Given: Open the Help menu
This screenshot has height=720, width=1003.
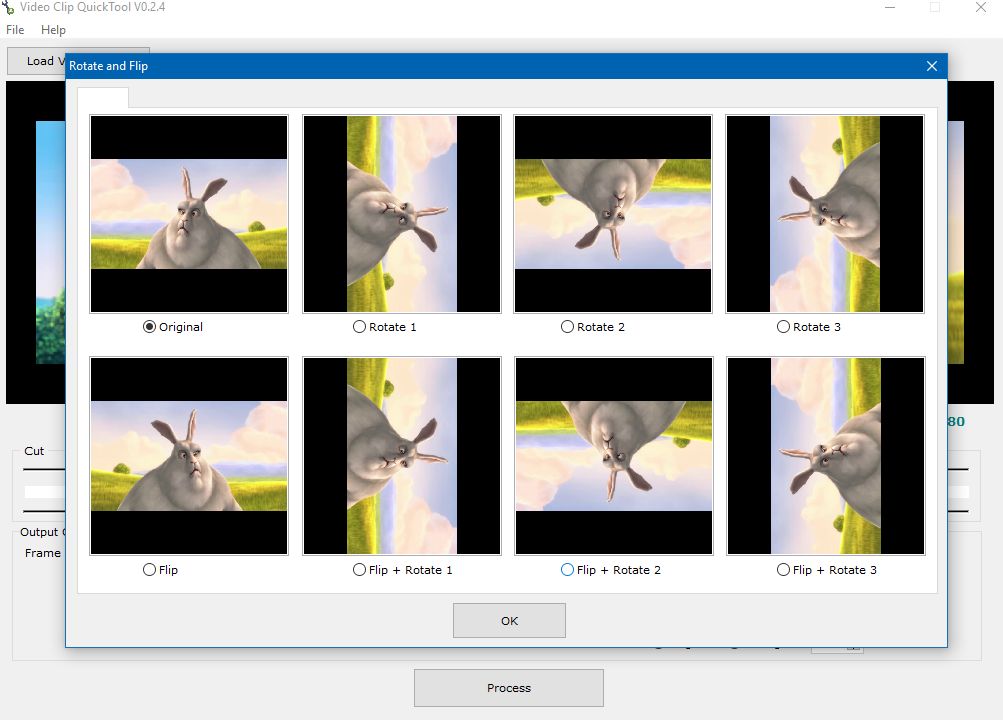Looking at the screenshot, I should 53,29.
